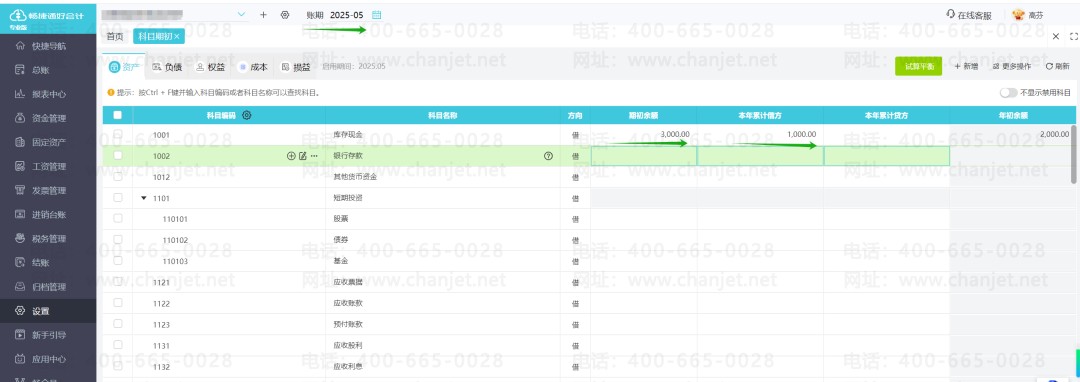This screenshot has width=1080, height=382.
Task: Open column settings gear beside 科目编码
Action: click(247, 116)
